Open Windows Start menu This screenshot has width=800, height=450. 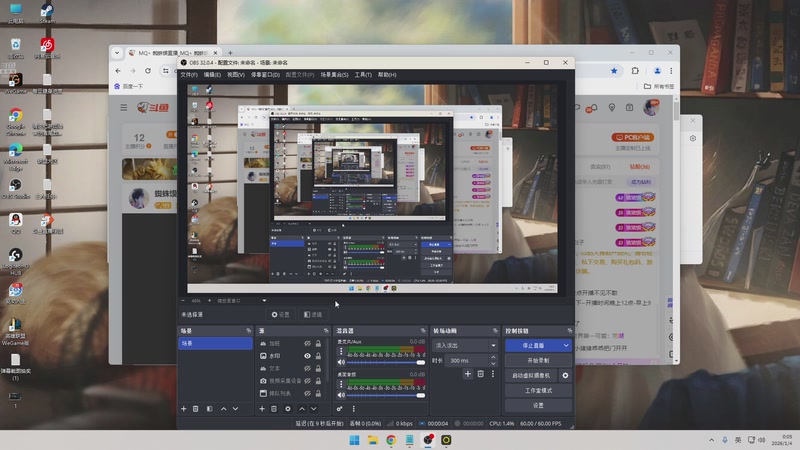pyautogui.click(x=354, y=440)
